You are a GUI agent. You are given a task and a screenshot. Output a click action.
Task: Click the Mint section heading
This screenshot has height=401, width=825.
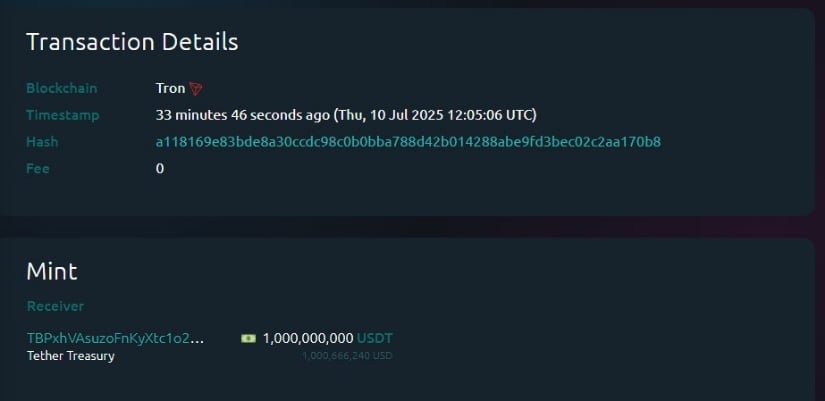[52, 272]
